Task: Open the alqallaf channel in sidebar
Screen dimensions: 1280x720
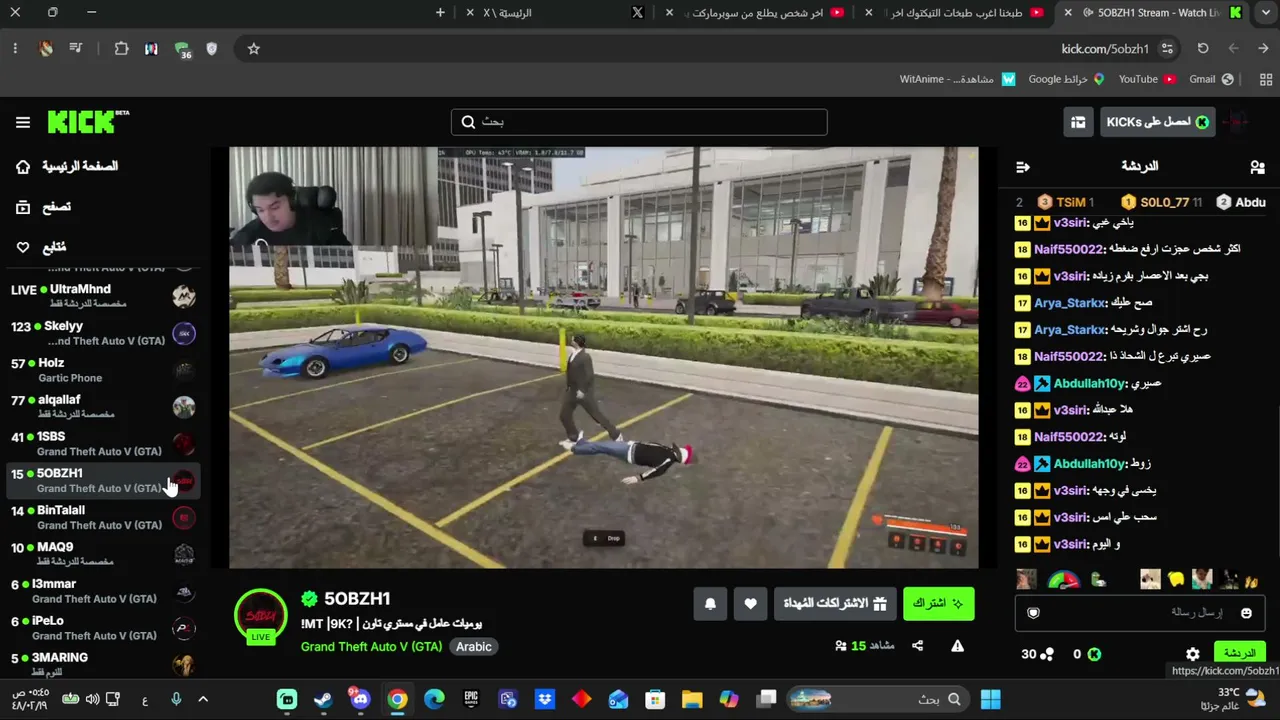Action: pyautogui.click(x=103, y=407)
